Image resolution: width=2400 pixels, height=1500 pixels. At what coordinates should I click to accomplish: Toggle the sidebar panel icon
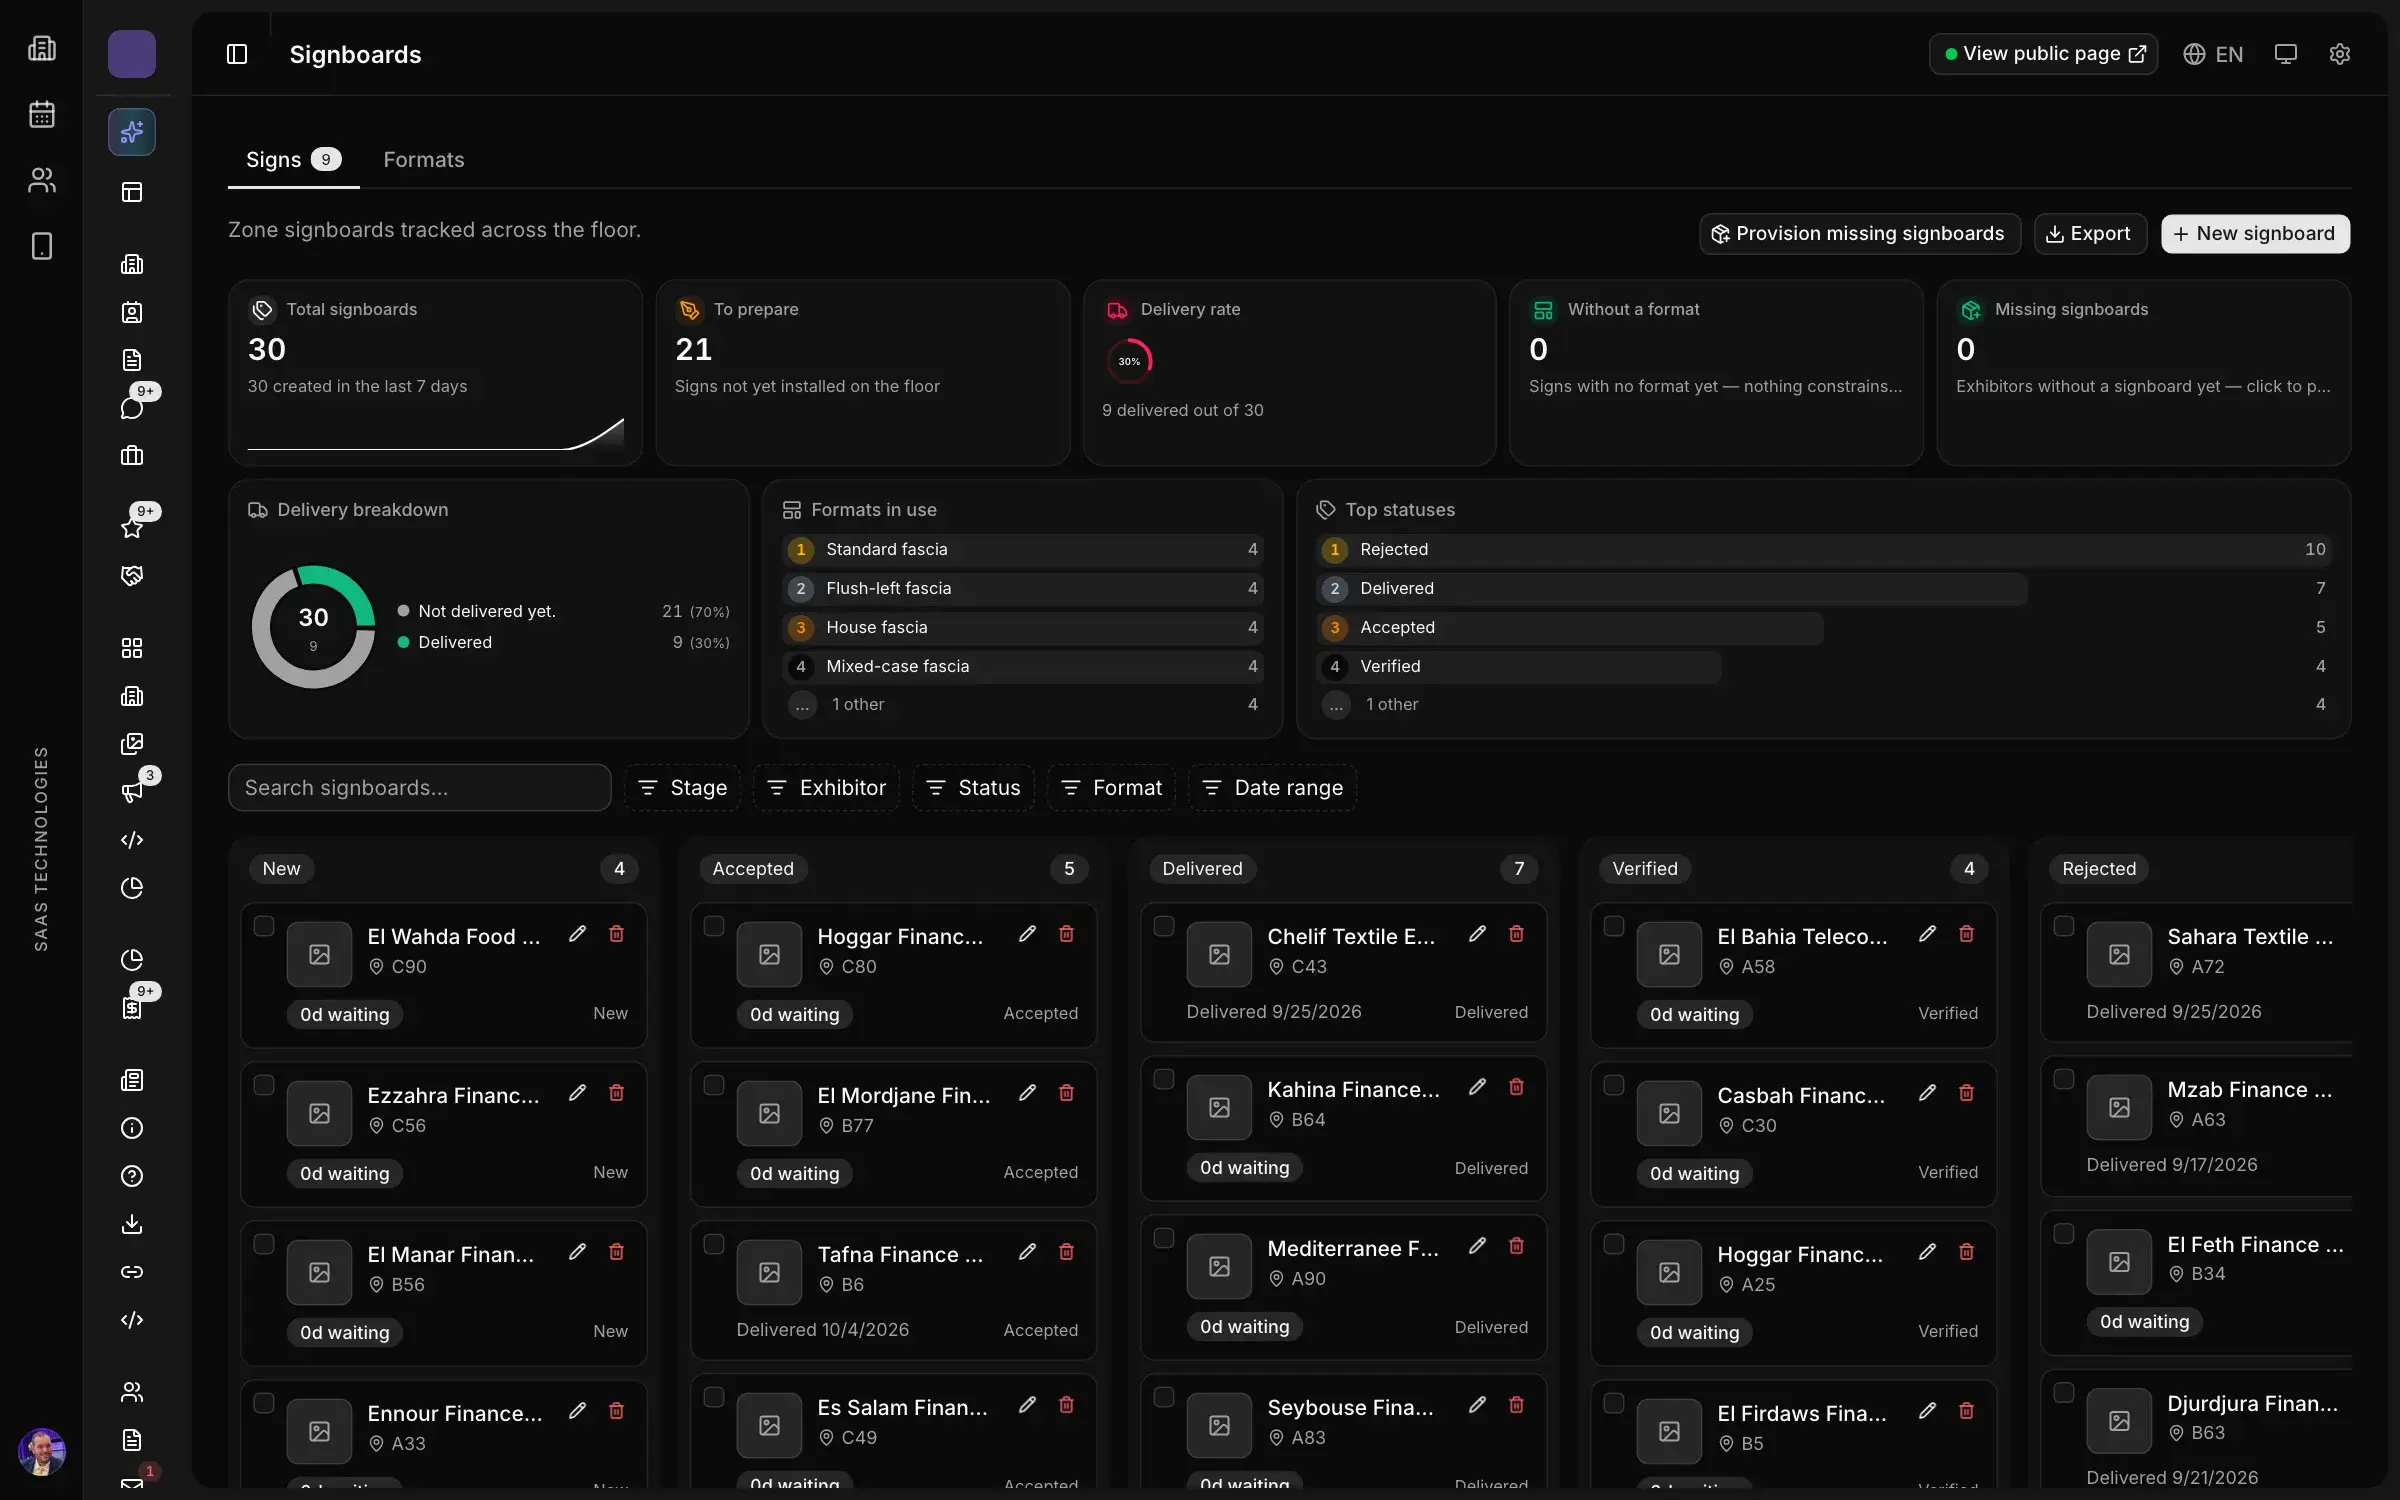coord(237,54)
